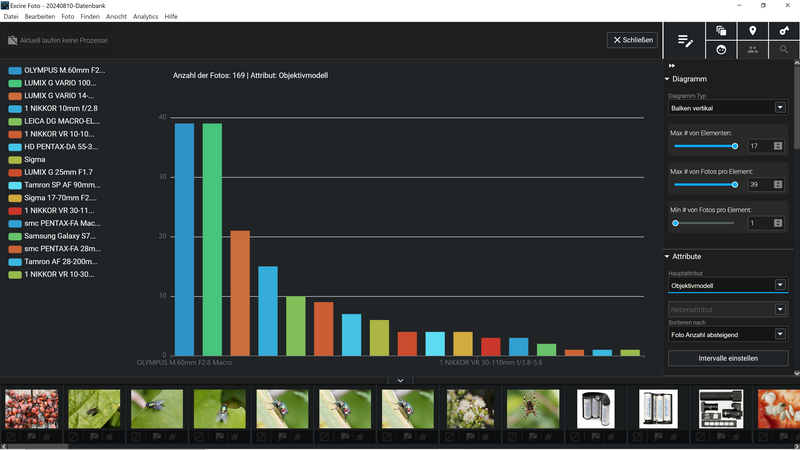Screen dimensions: 800x450
Task: Open the face recognition panel icon
Action: (720, 49)
